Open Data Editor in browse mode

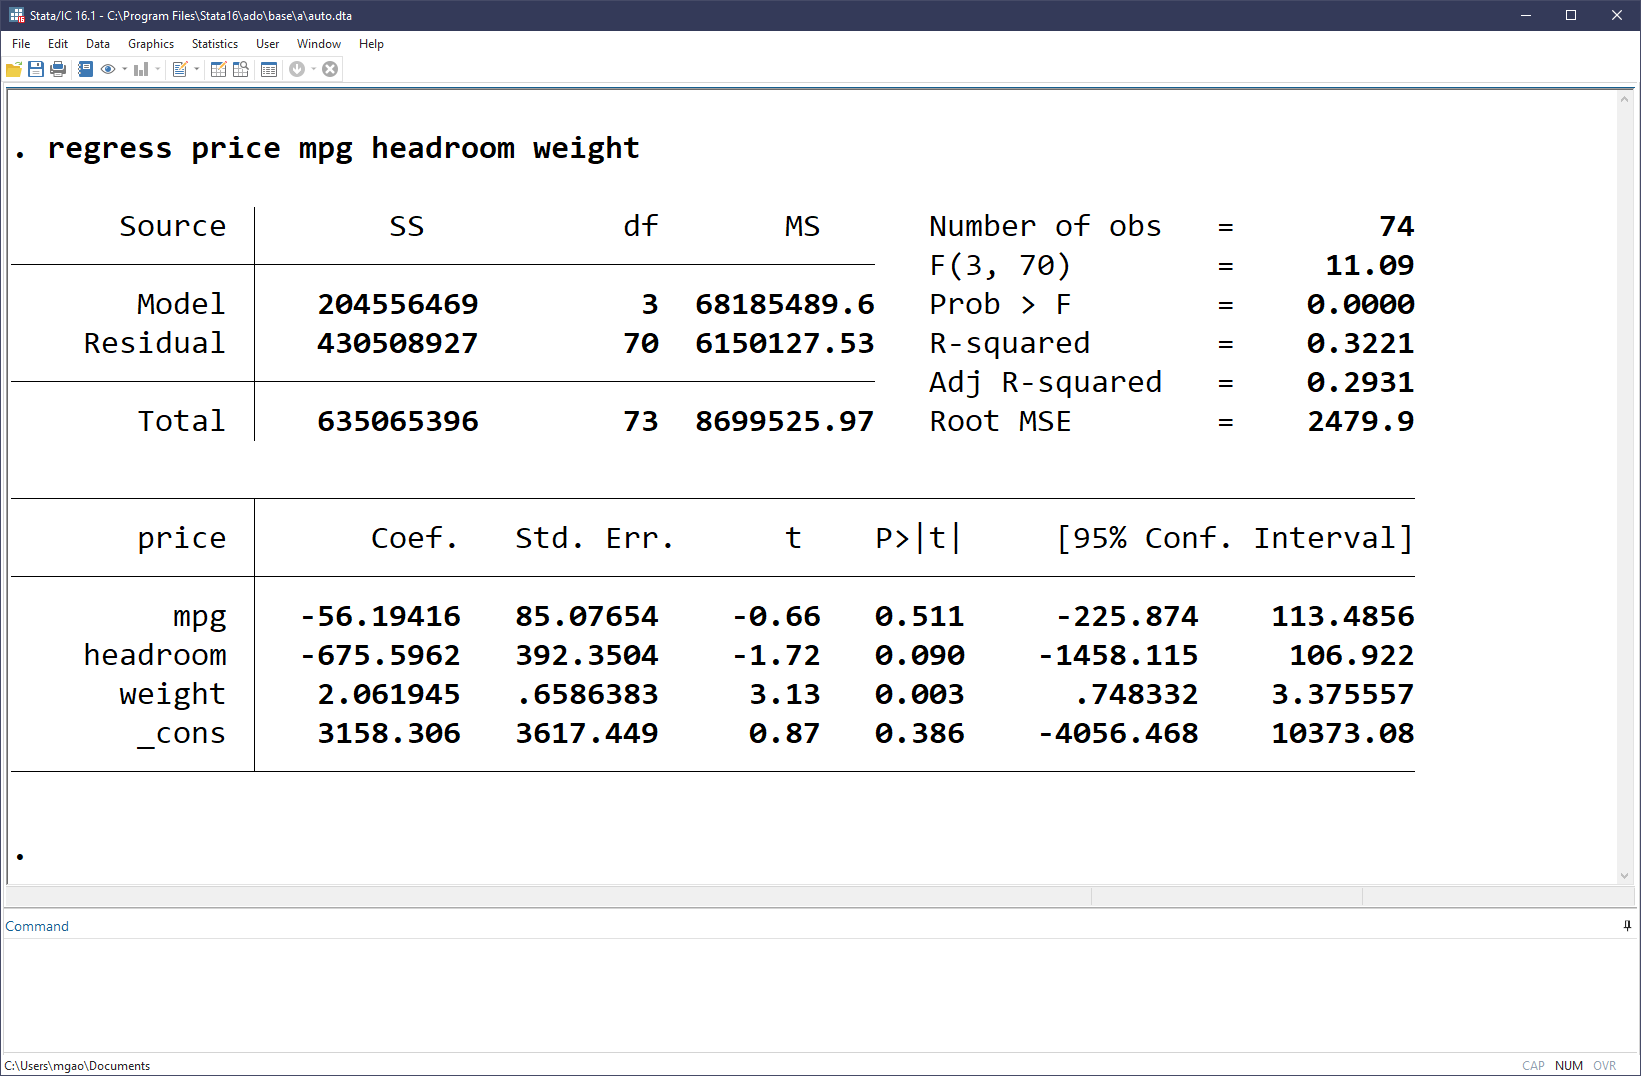tap(241, 69)
